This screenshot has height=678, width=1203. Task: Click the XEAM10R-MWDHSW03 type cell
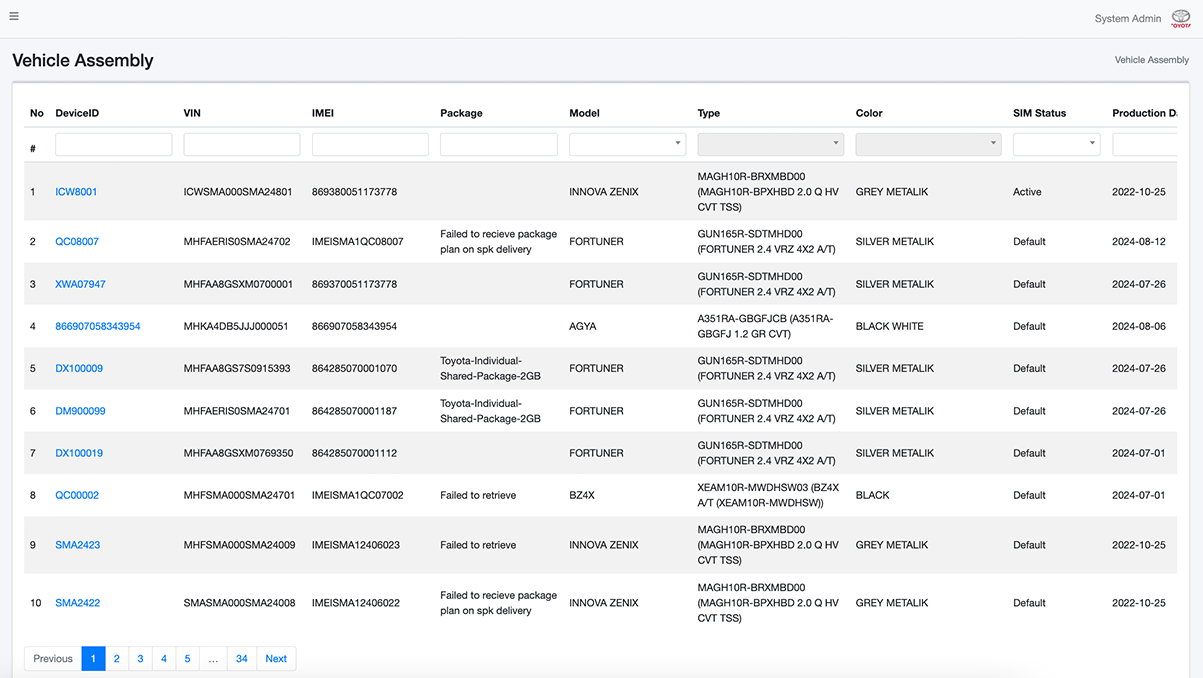pyautogui.click(x=768, y=495)
